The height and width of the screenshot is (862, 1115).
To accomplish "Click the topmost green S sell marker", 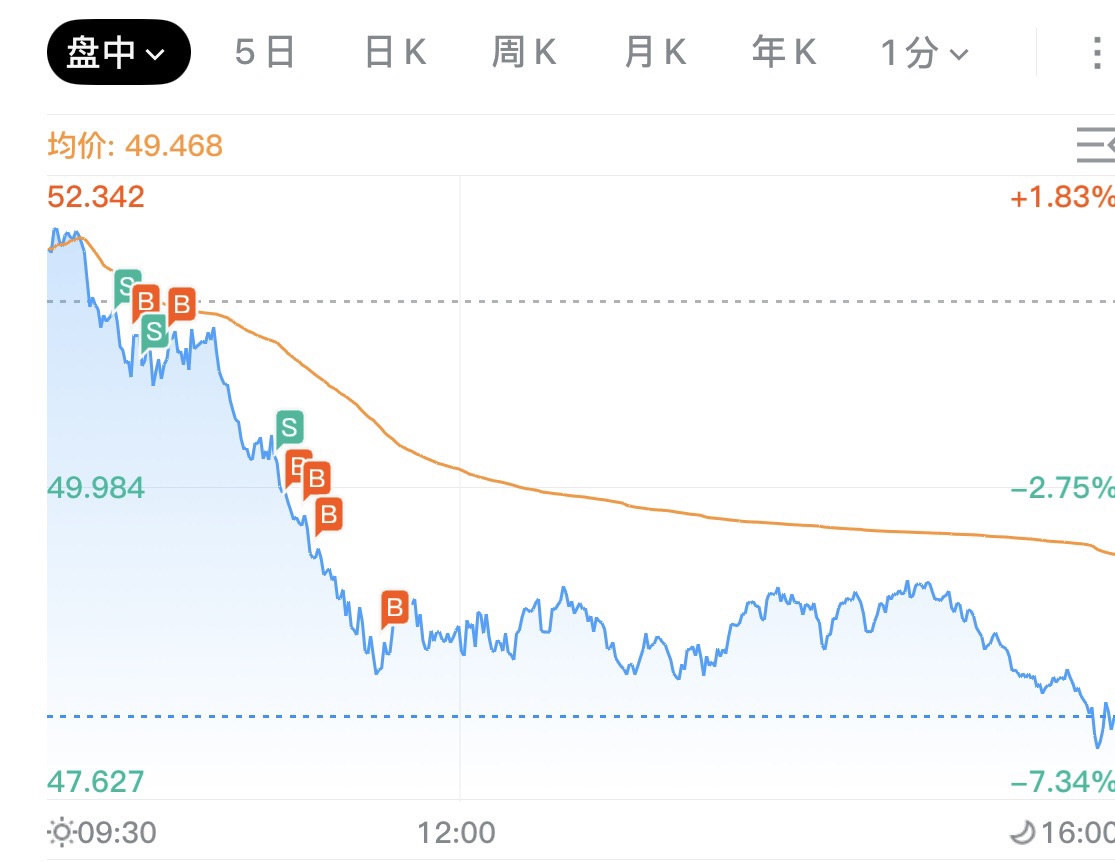I will pos(127,287).
